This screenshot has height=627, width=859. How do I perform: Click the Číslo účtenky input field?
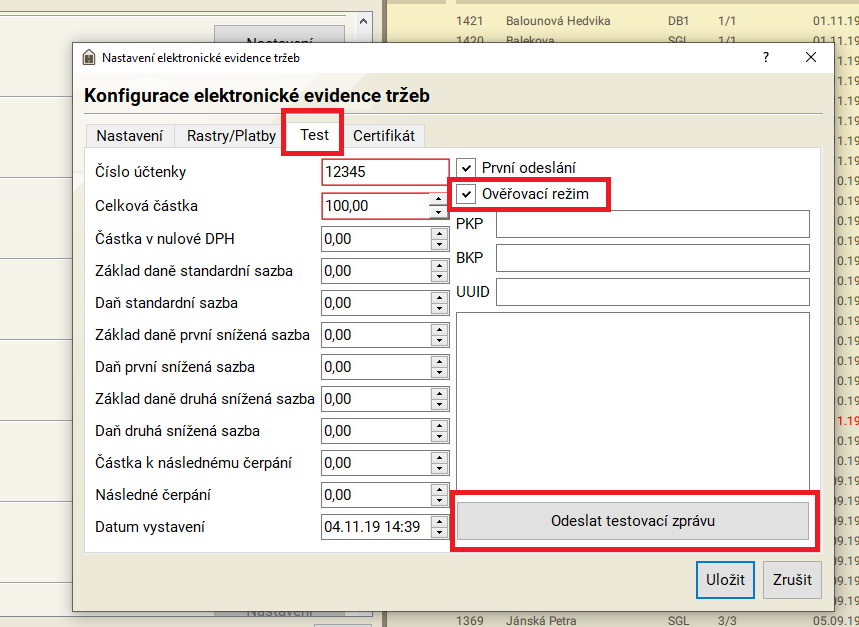[385, 172]
